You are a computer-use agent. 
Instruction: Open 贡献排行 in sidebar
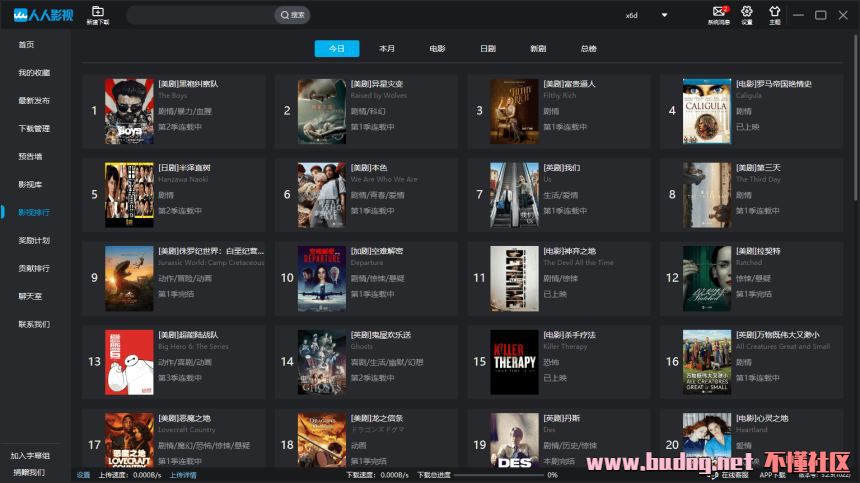coord(34,268)
